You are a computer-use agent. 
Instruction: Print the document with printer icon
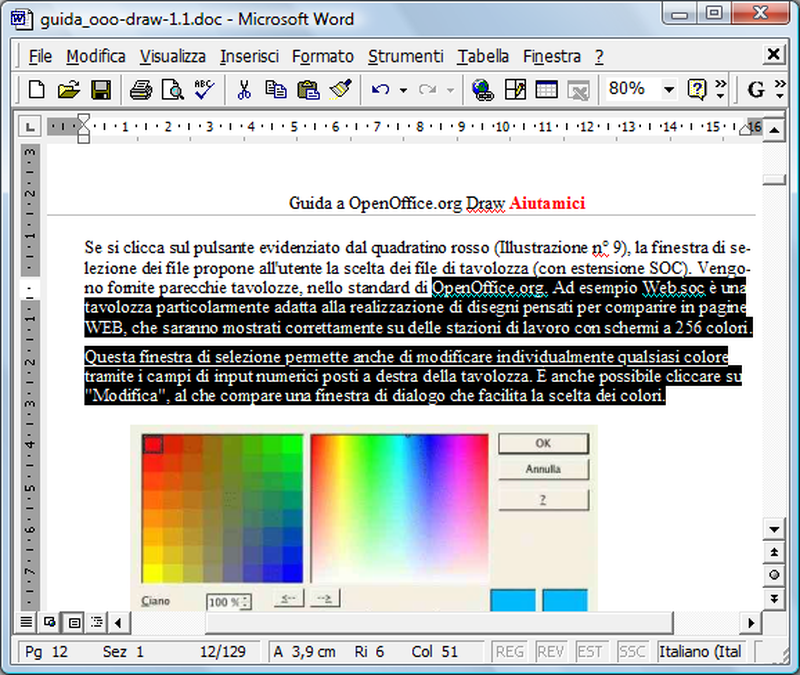click(141, 89)
